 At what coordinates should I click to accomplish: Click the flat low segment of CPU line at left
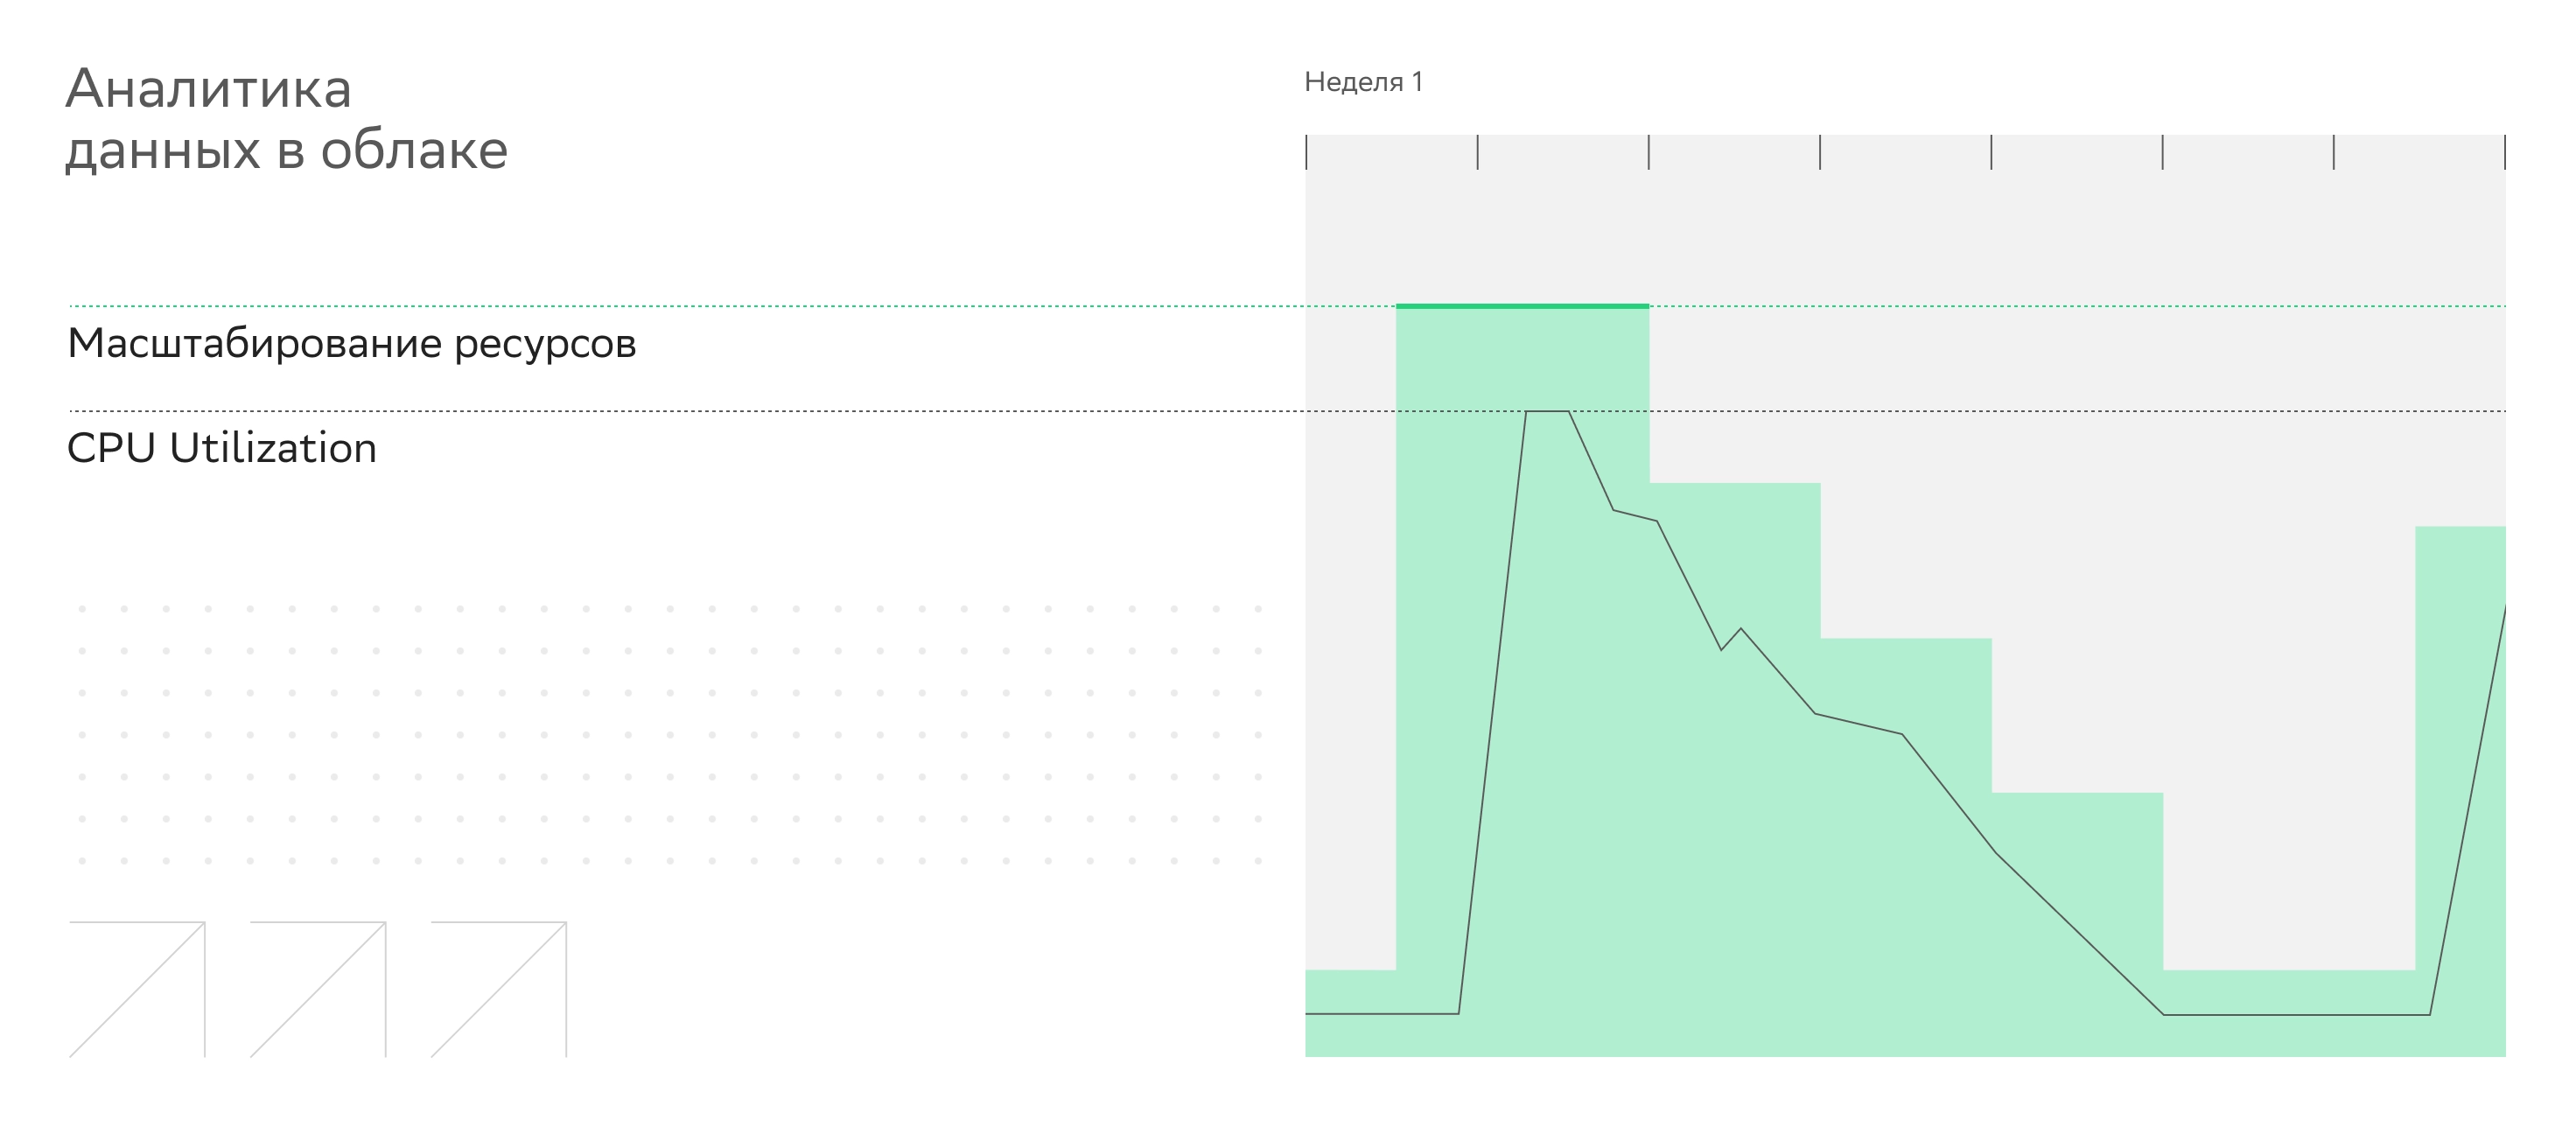click(x=1380, y=1014)
